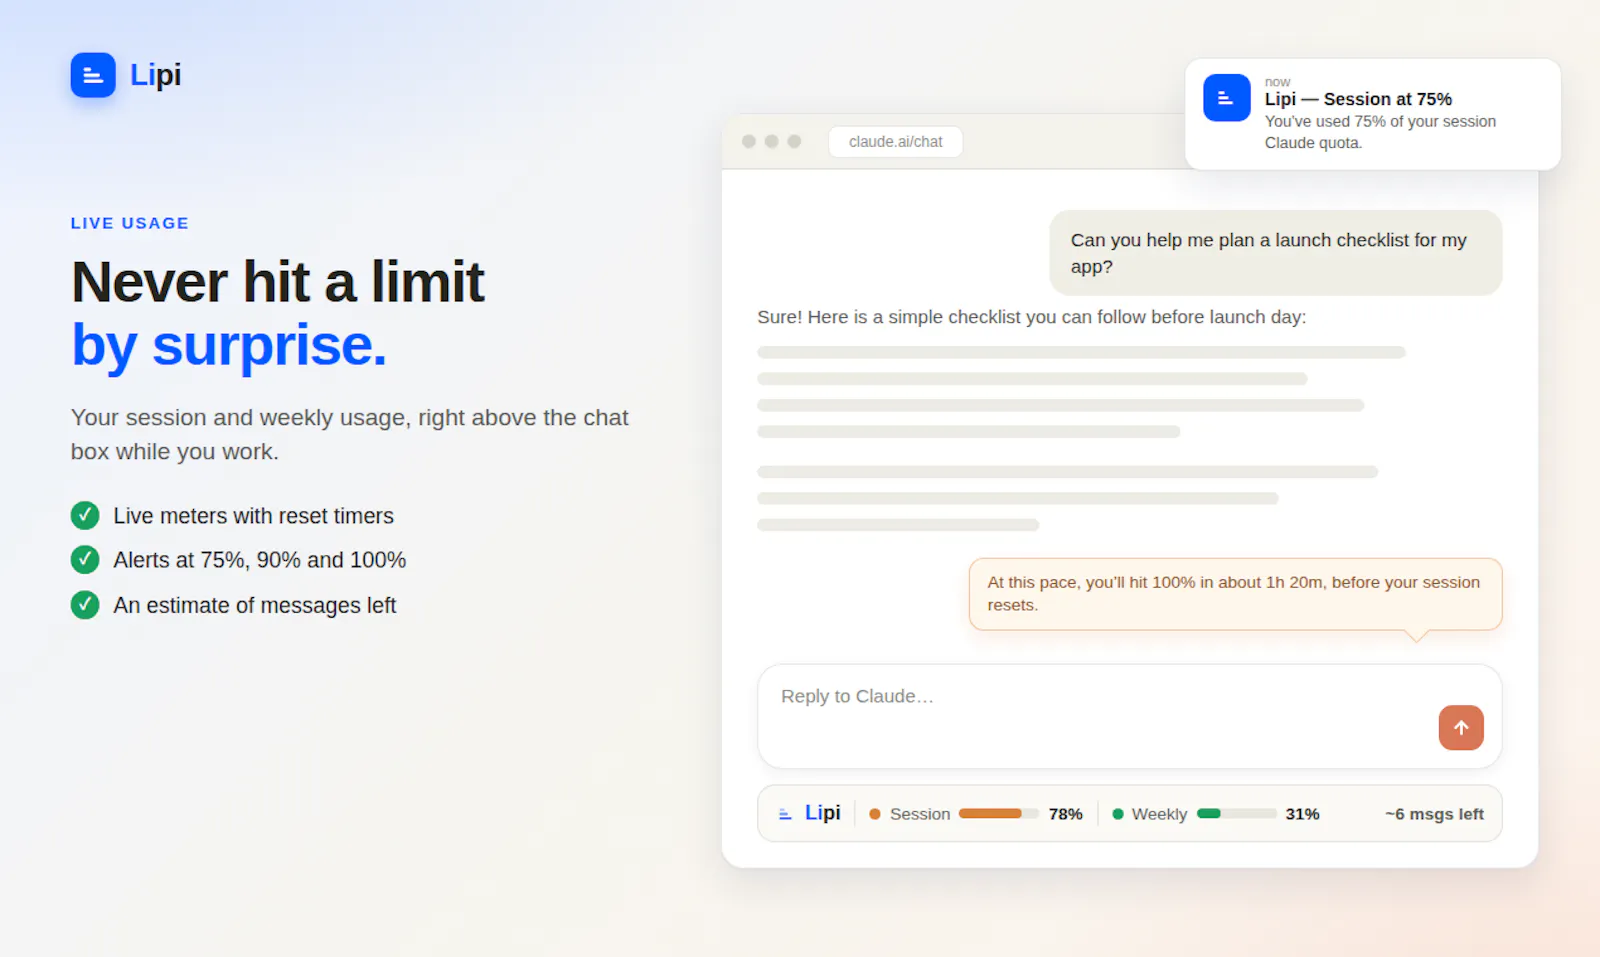Click the 'Session' label in usage bar

(x=920, y=814)
